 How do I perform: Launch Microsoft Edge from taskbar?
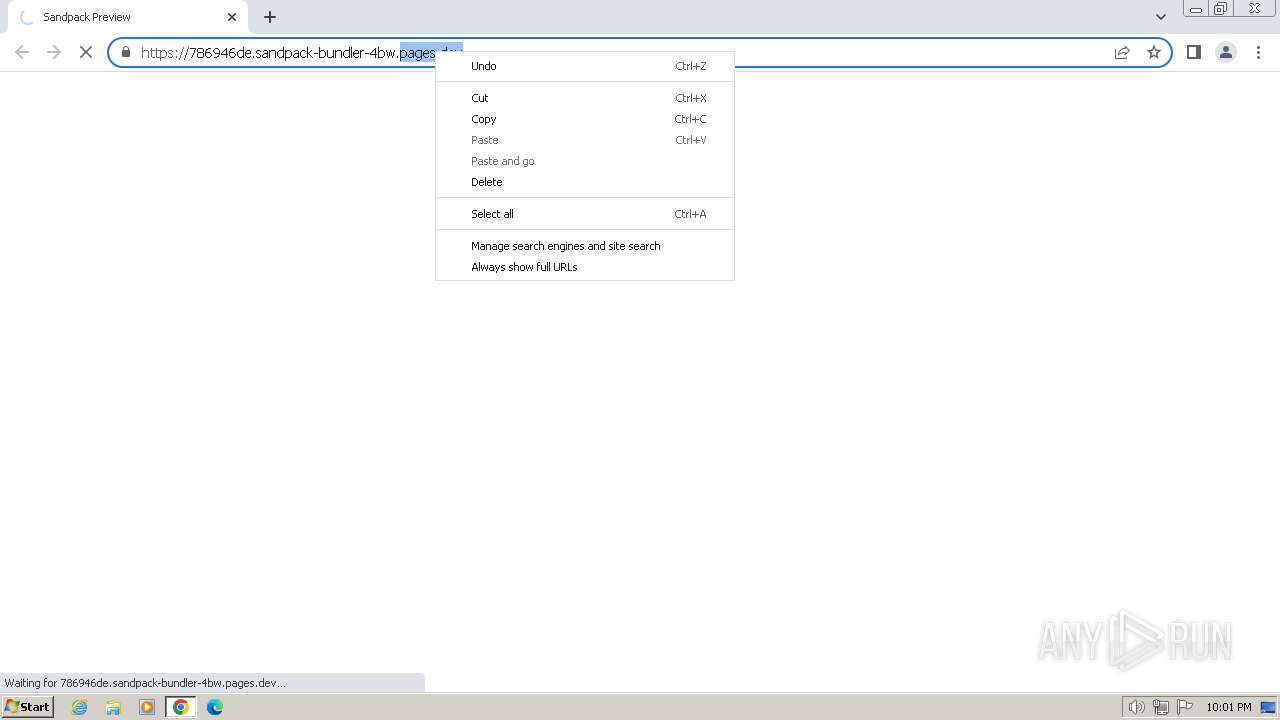point(215,707)
